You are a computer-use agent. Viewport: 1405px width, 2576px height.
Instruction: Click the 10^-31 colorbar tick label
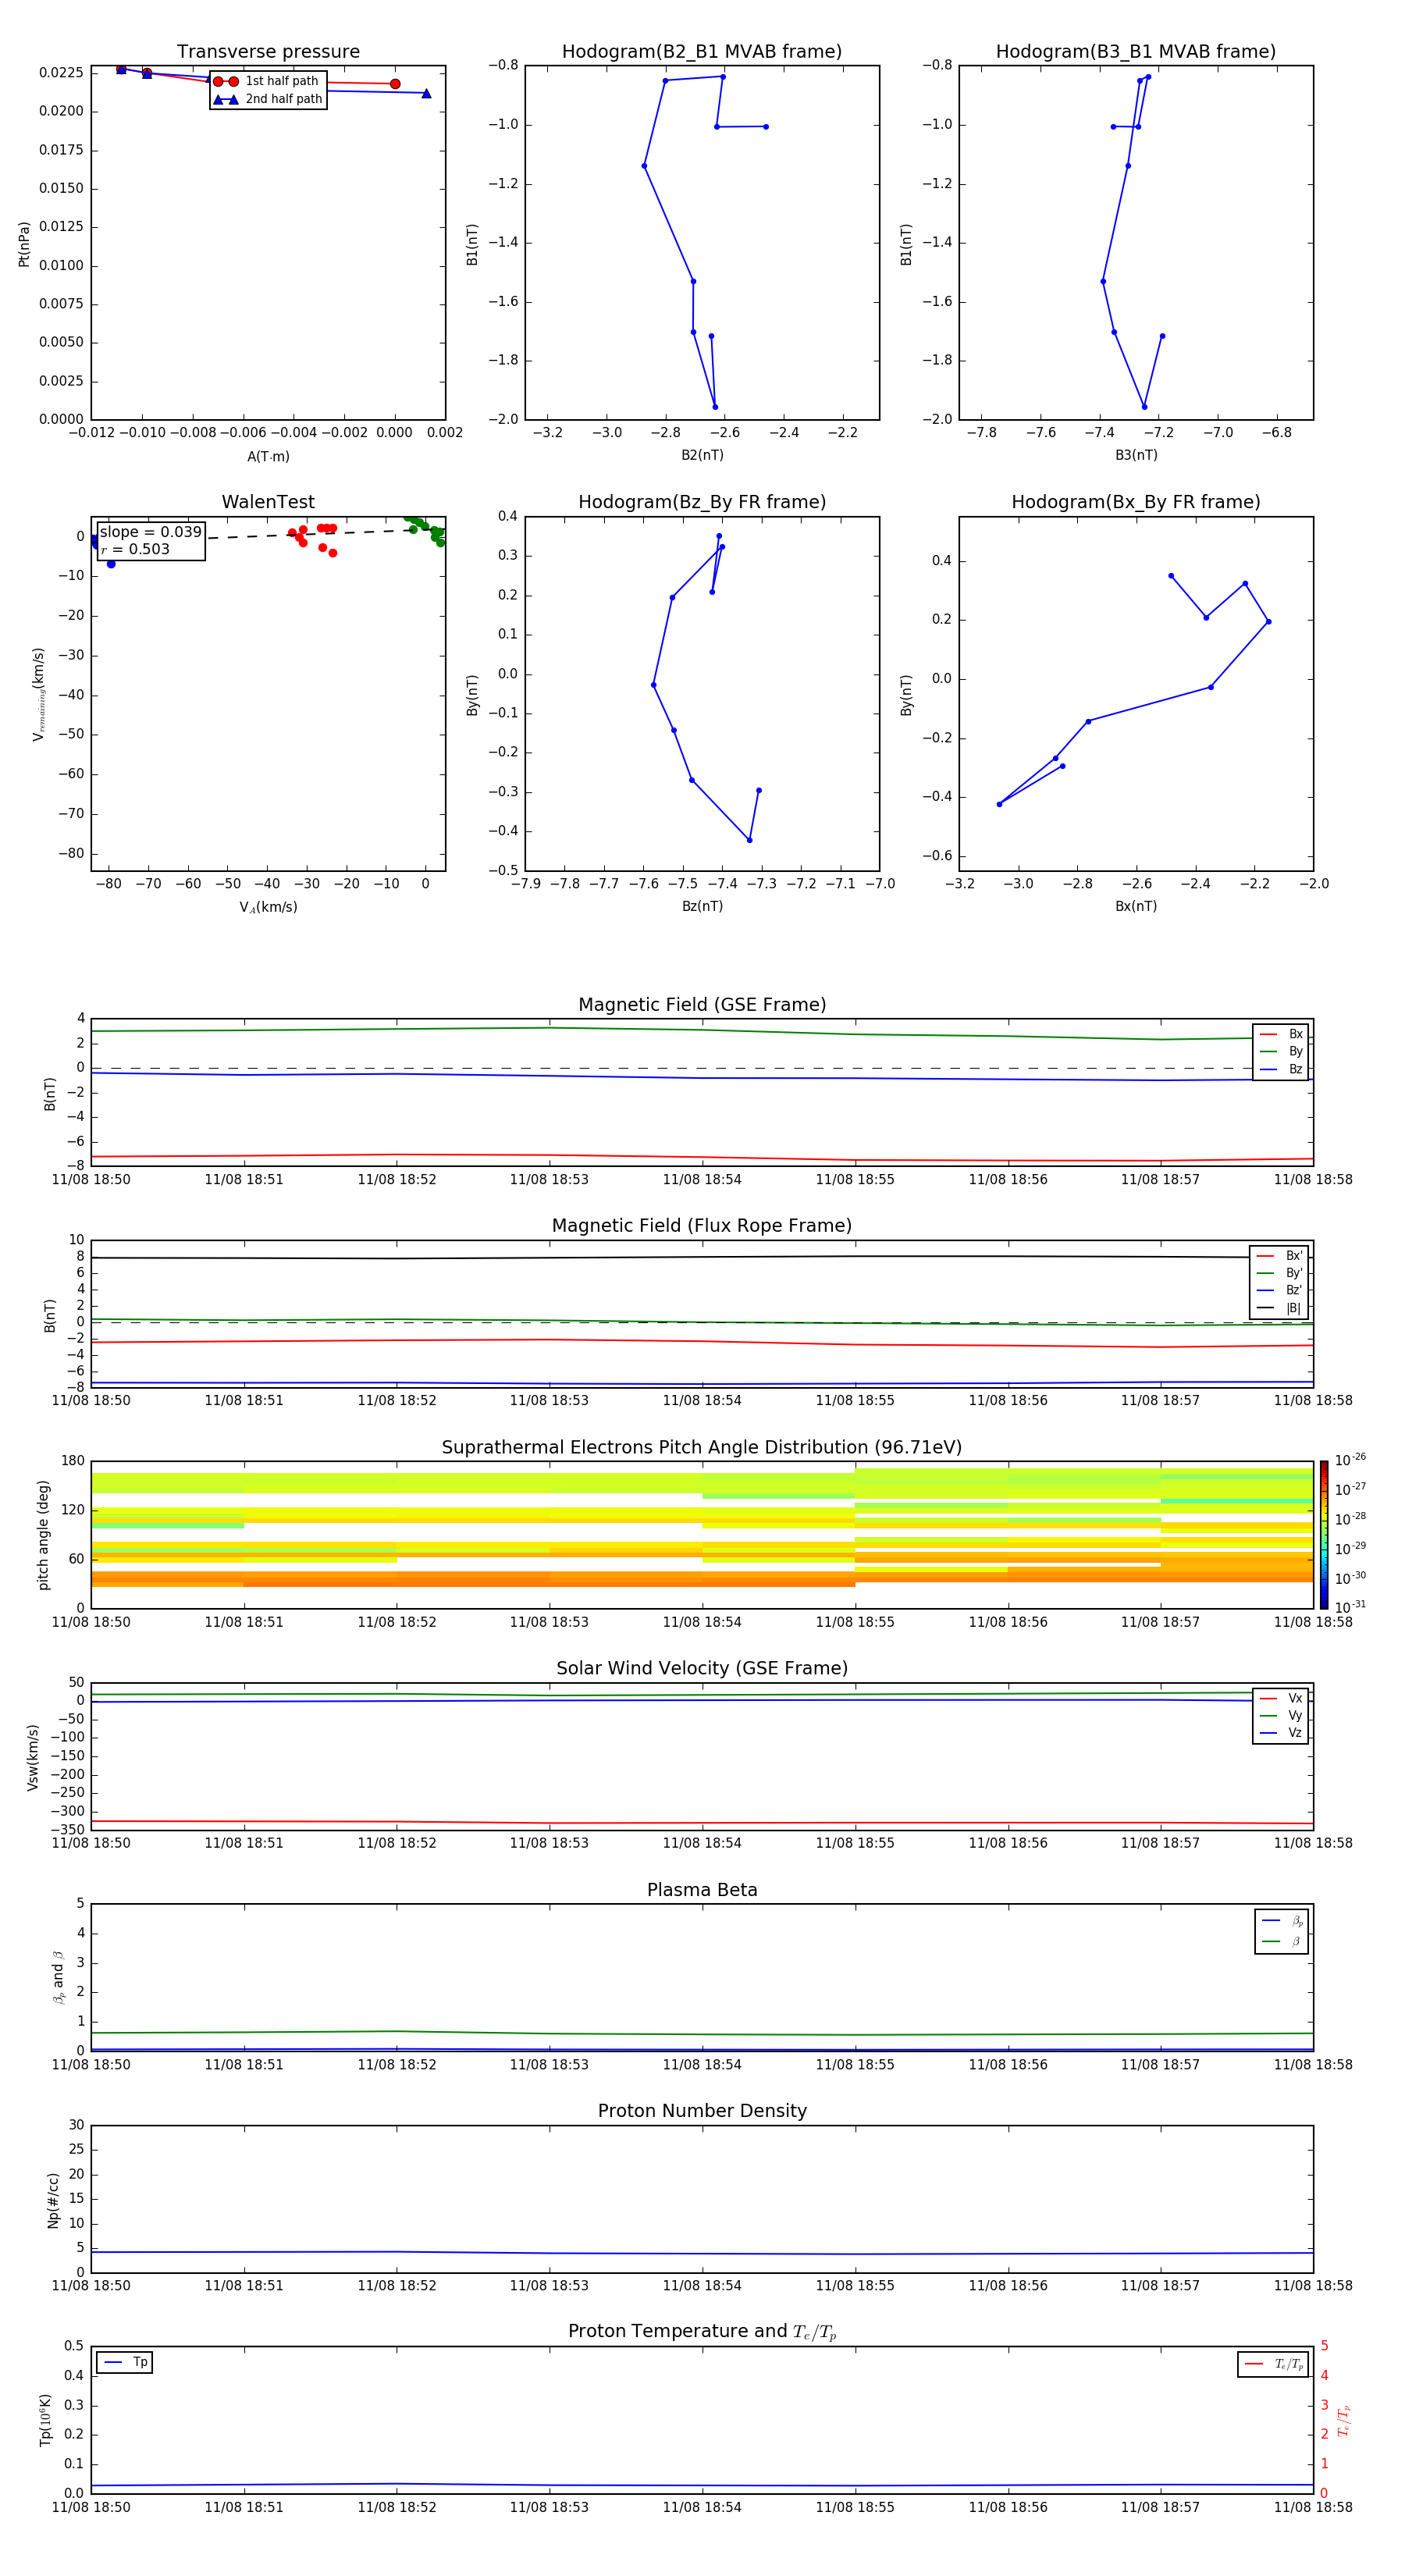tap(1350, 1607)
